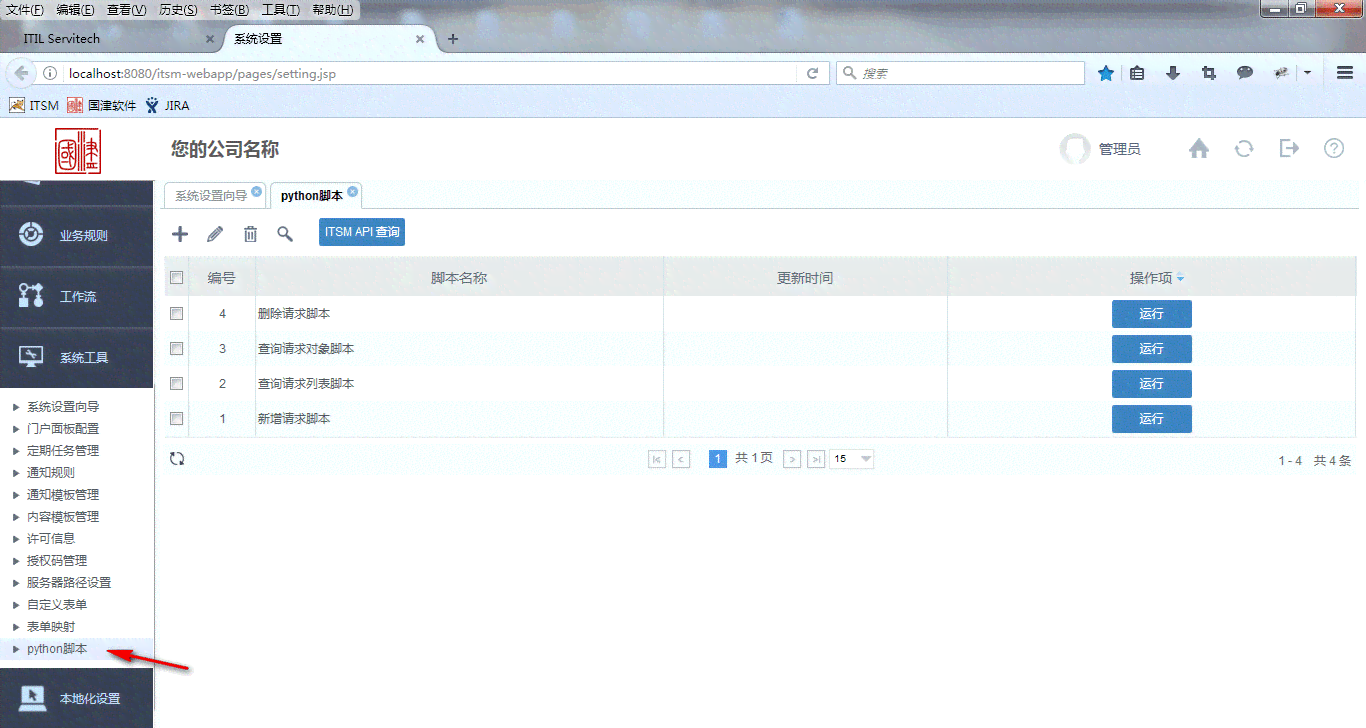
Task: Select python脚本 in the sidebar
Action: (x=57, y=649)
